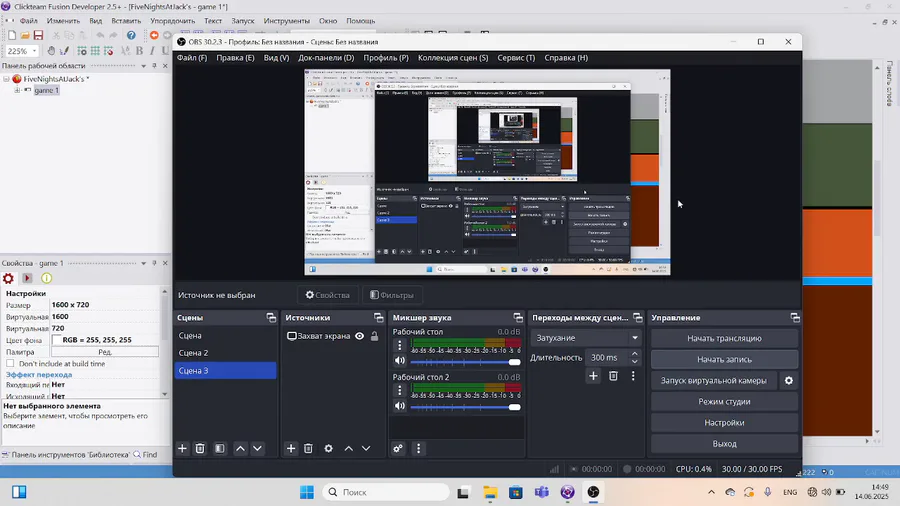Viewport: 900px width, 506px height.
Task: Open transition properties three dots
Action: click(x=633, y=376)
